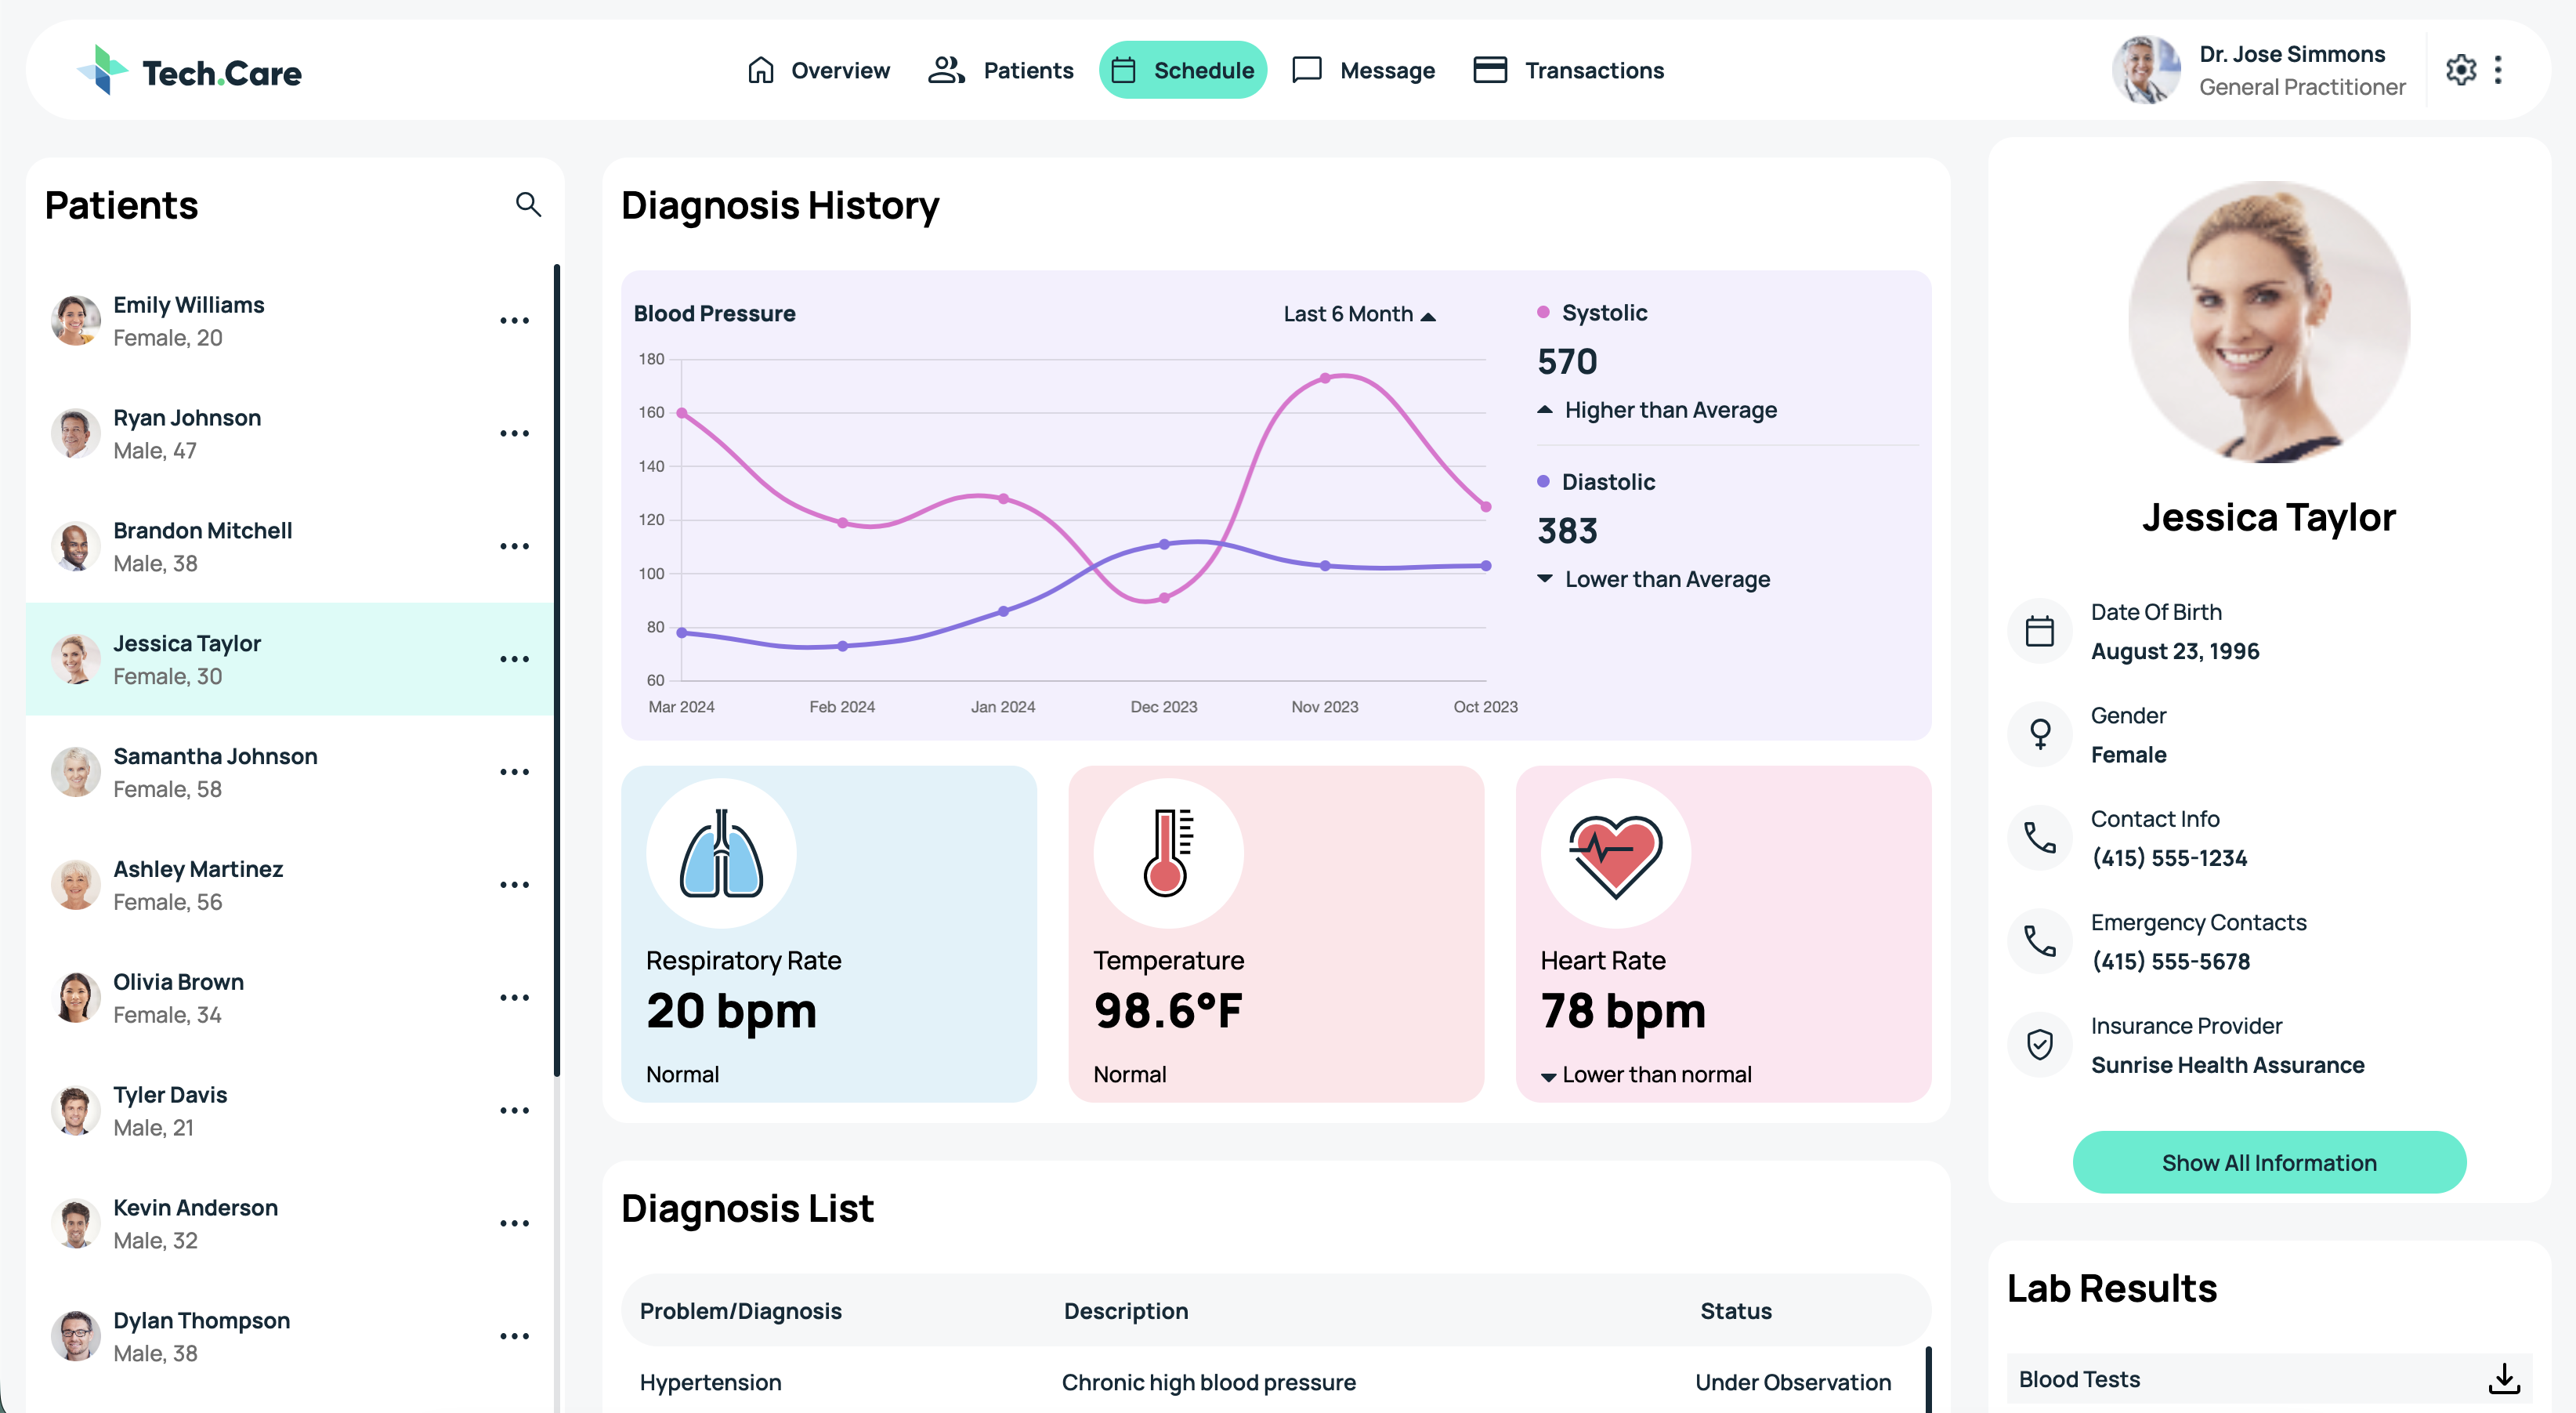Click the thermometer Temperature icon
This screenshot has width=2576, height=1413.
coord(1168,853)
